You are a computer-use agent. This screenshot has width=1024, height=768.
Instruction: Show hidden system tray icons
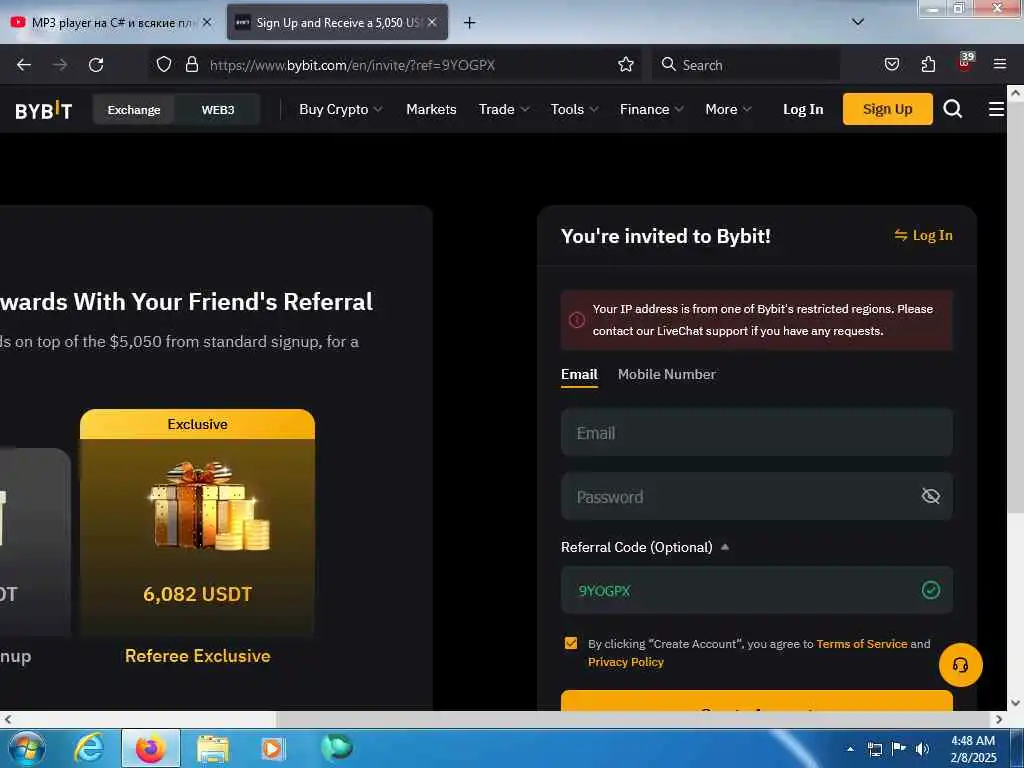(x=850, y=749)
